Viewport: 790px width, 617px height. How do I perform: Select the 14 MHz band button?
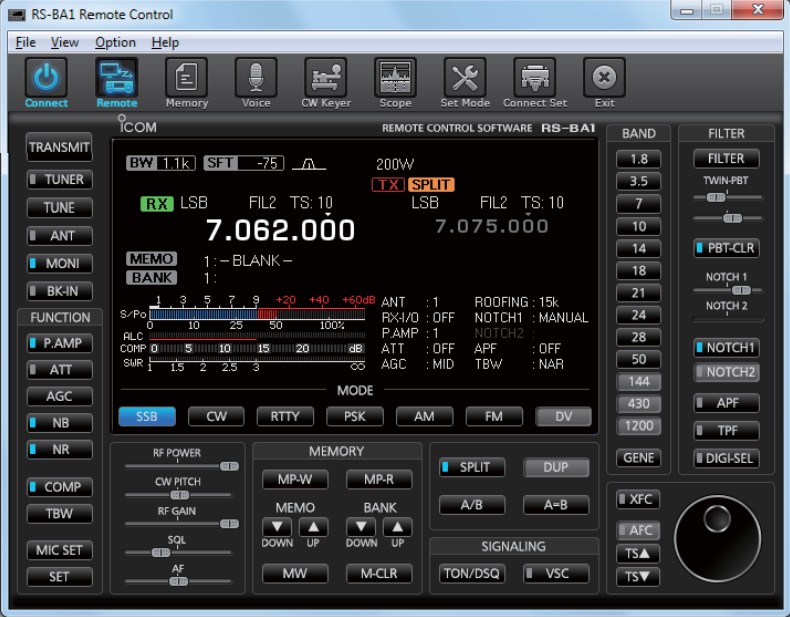638,248
